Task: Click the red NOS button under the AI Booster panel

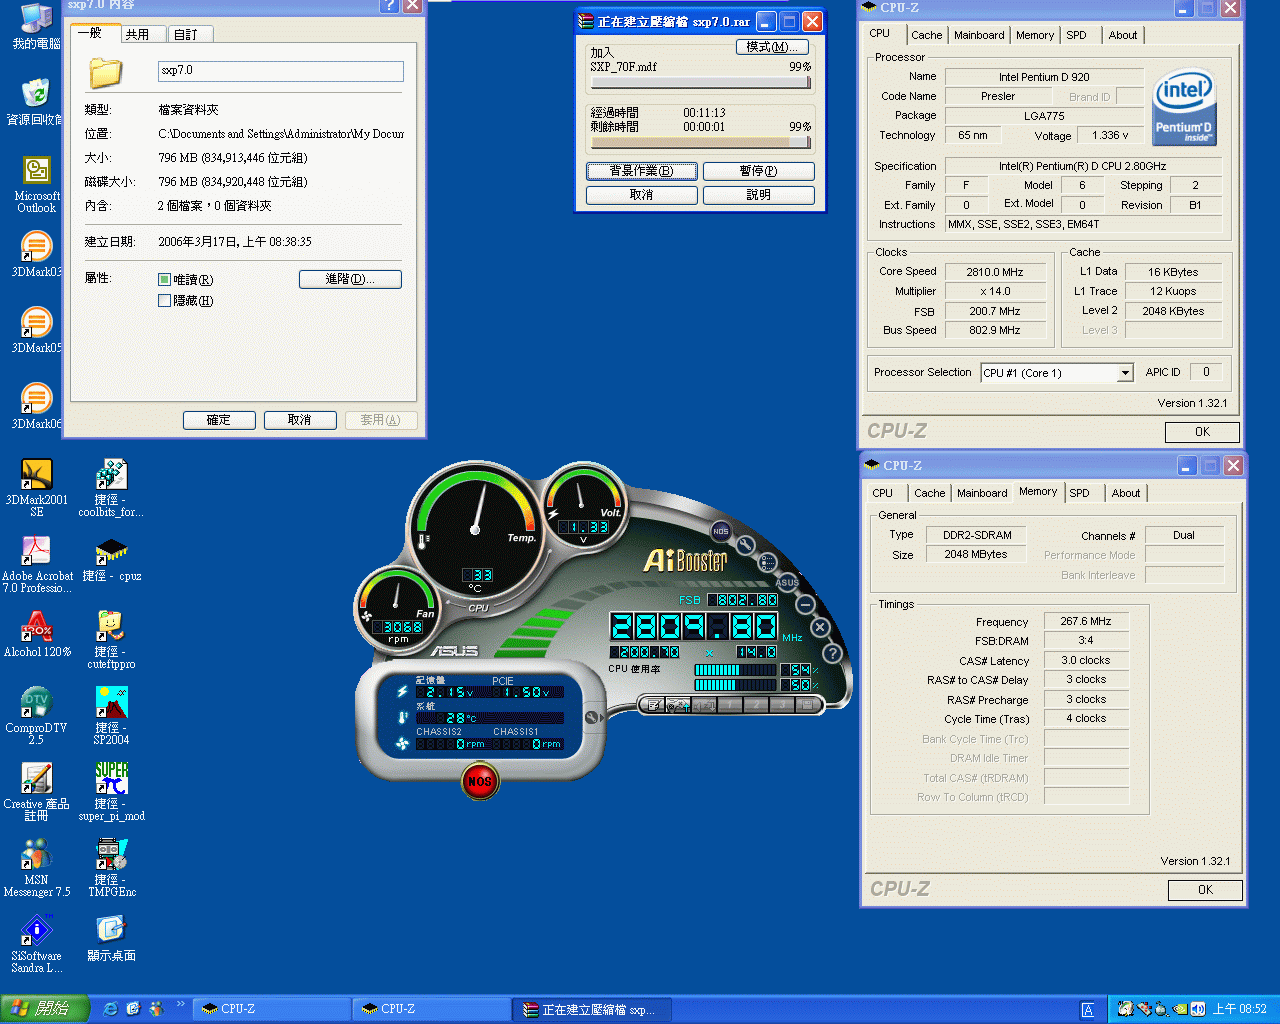Action: click(x=480, y=781)
